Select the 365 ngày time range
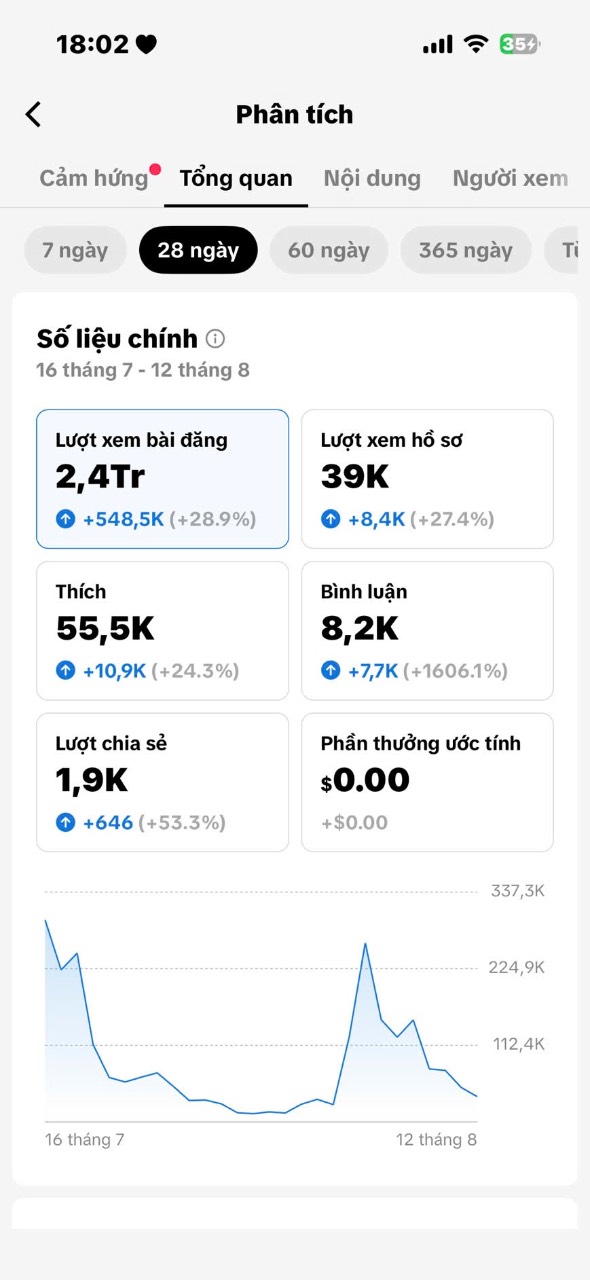The width and height of the screenshot is (590, 1280). (466, 250)
